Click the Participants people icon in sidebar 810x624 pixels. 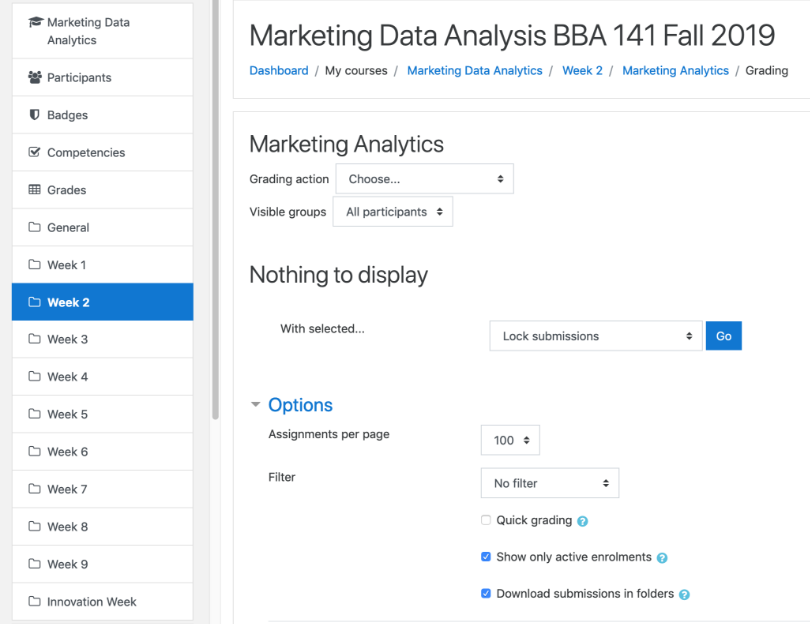[35, 77]
